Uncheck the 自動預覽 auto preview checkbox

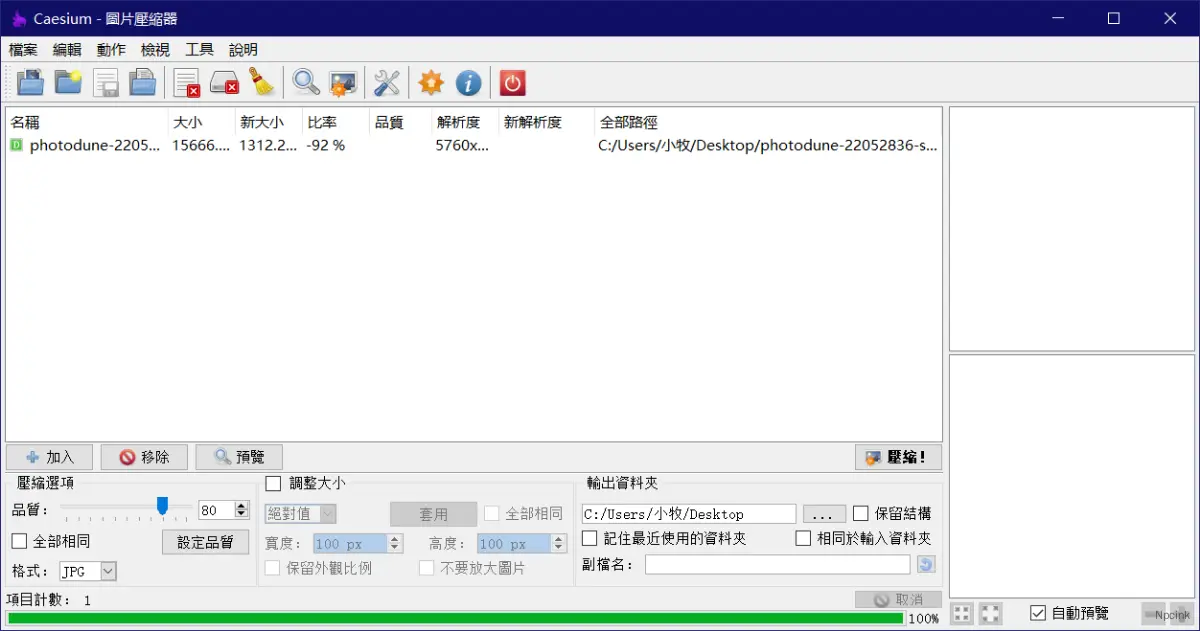[x=1038, y=613]
